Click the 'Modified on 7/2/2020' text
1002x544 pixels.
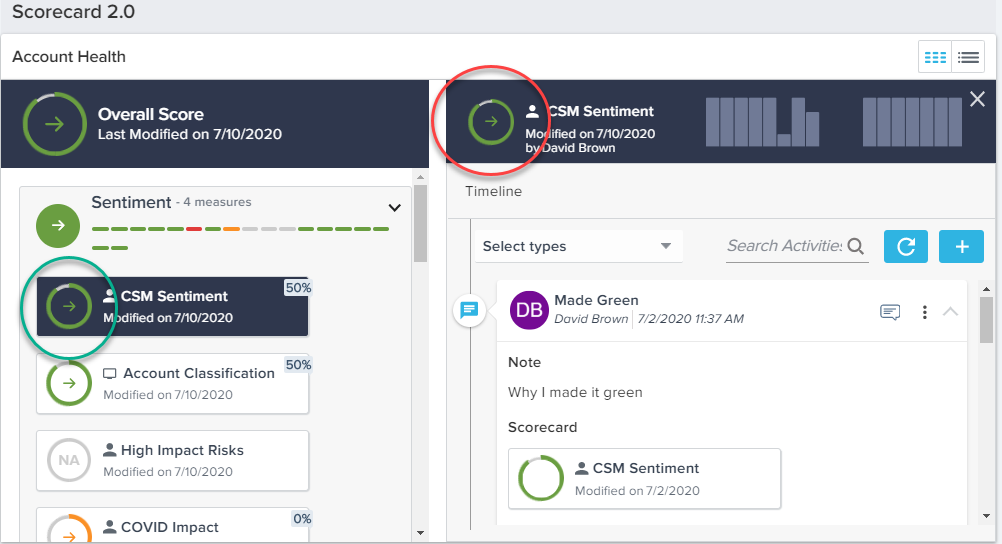point(637,491)
